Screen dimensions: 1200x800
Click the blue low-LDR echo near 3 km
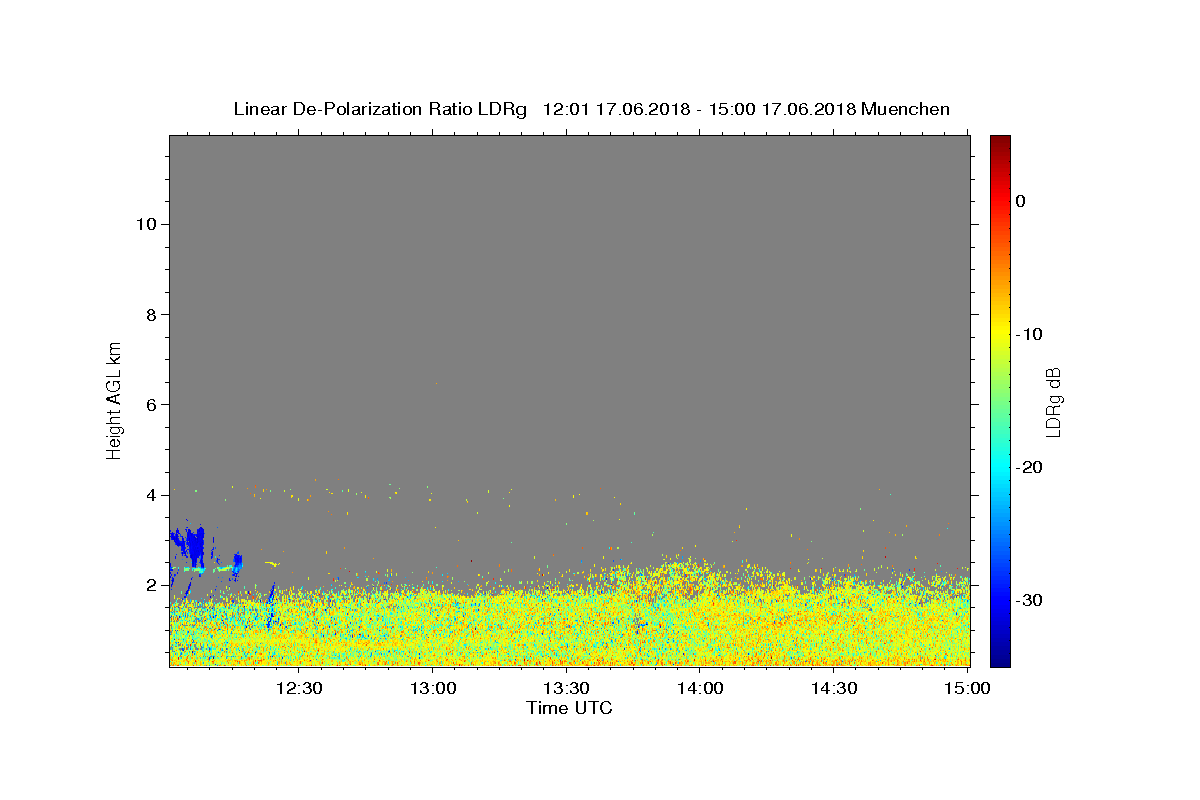(196, 546)
